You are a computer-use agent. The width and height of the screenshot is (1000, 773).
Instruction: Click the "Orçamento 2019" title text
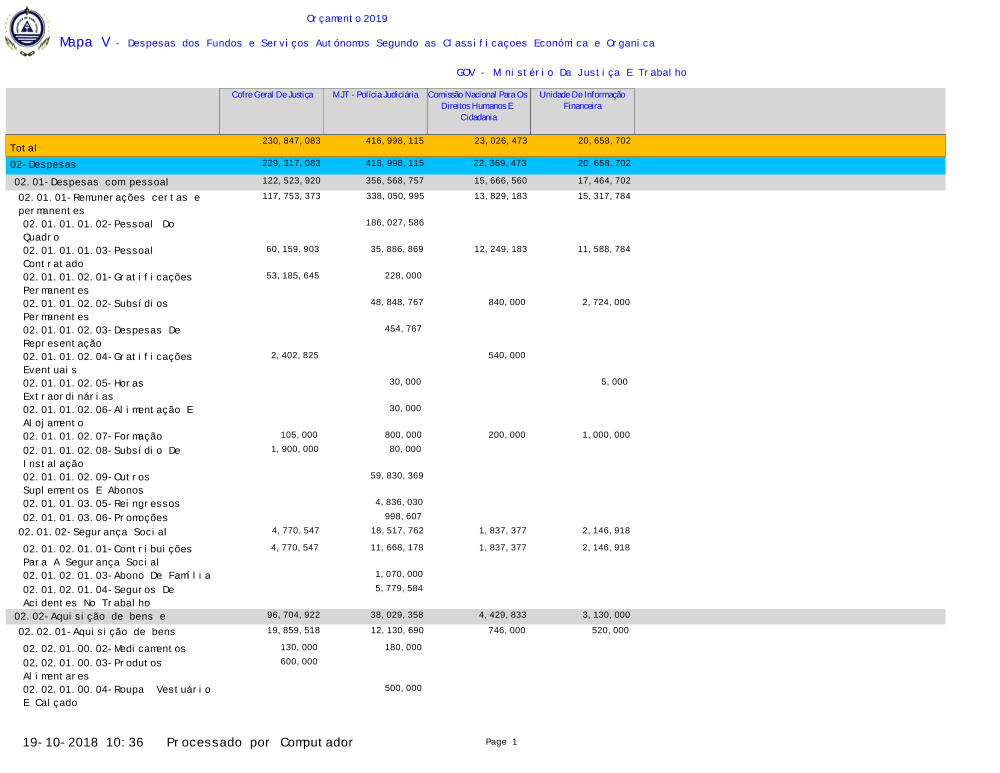coord(347,18)
